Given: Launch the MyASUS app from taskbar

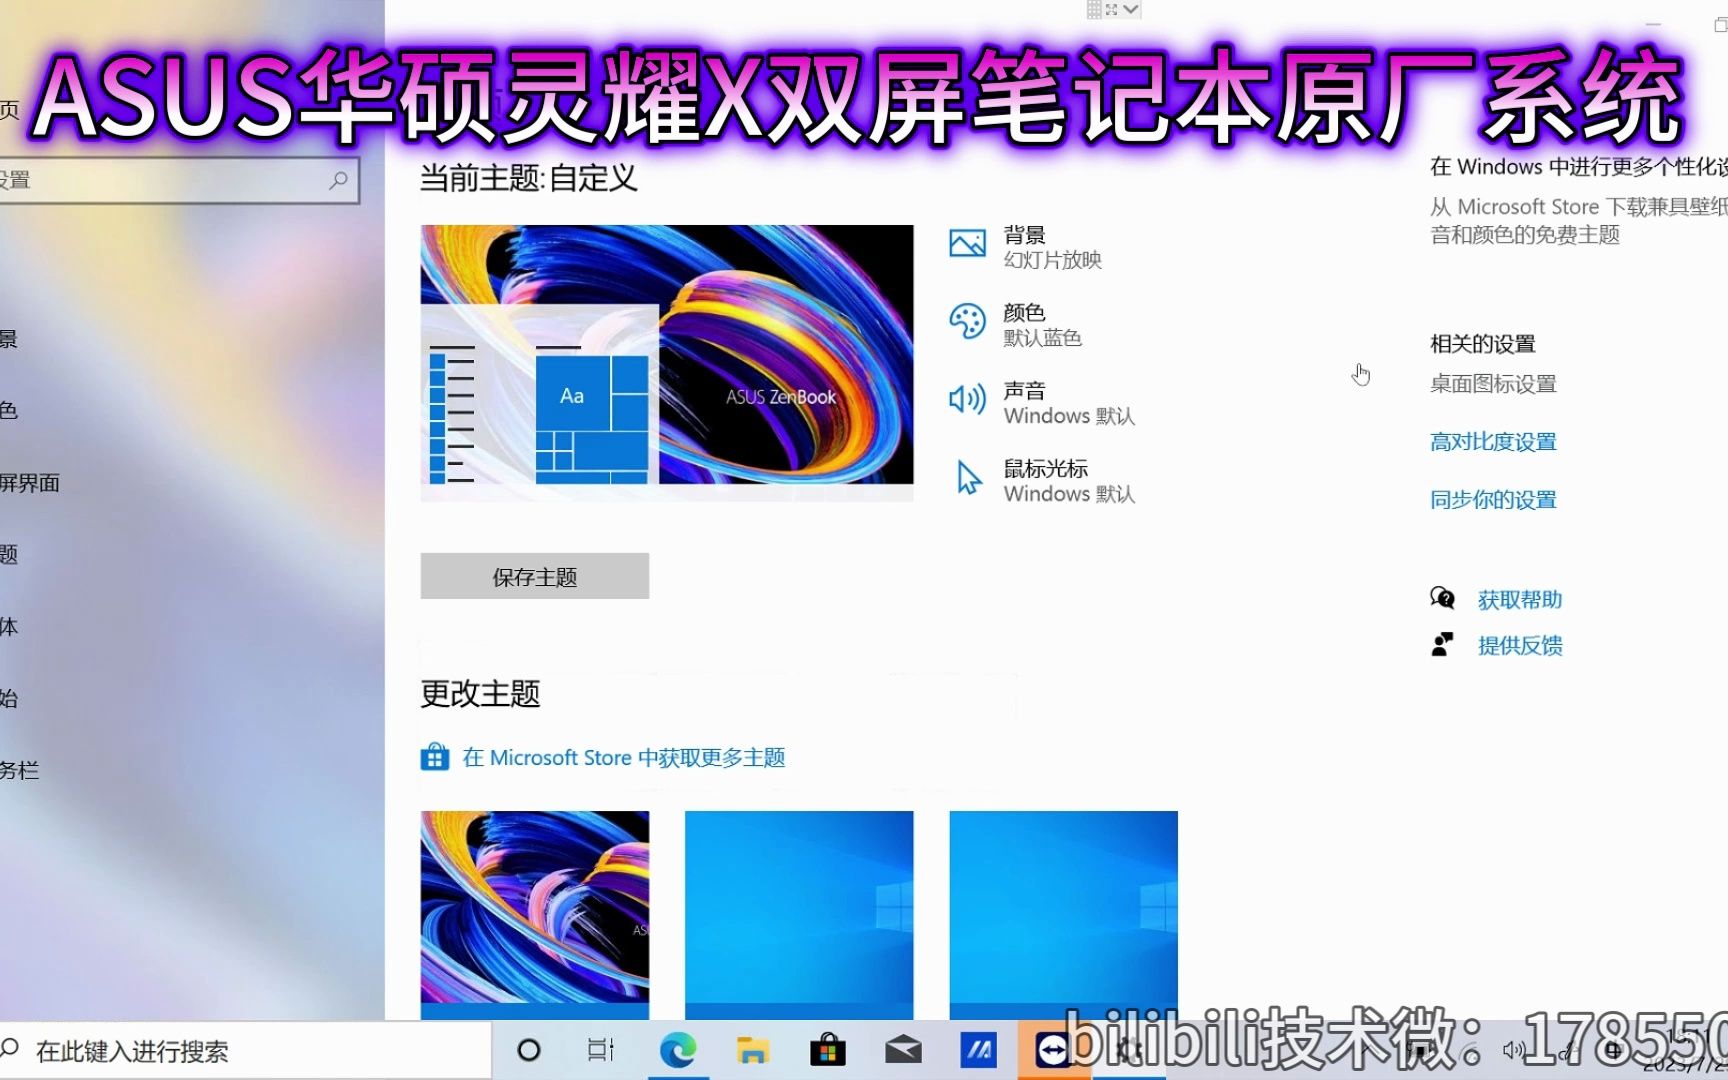Looking at the screenshot, I should click(x=978, y=1050).
